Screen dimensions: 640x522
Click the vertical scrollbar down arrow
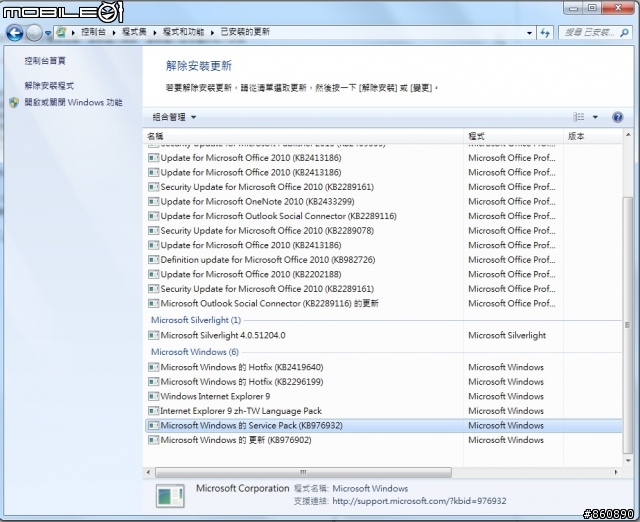(x=628, y=461)
